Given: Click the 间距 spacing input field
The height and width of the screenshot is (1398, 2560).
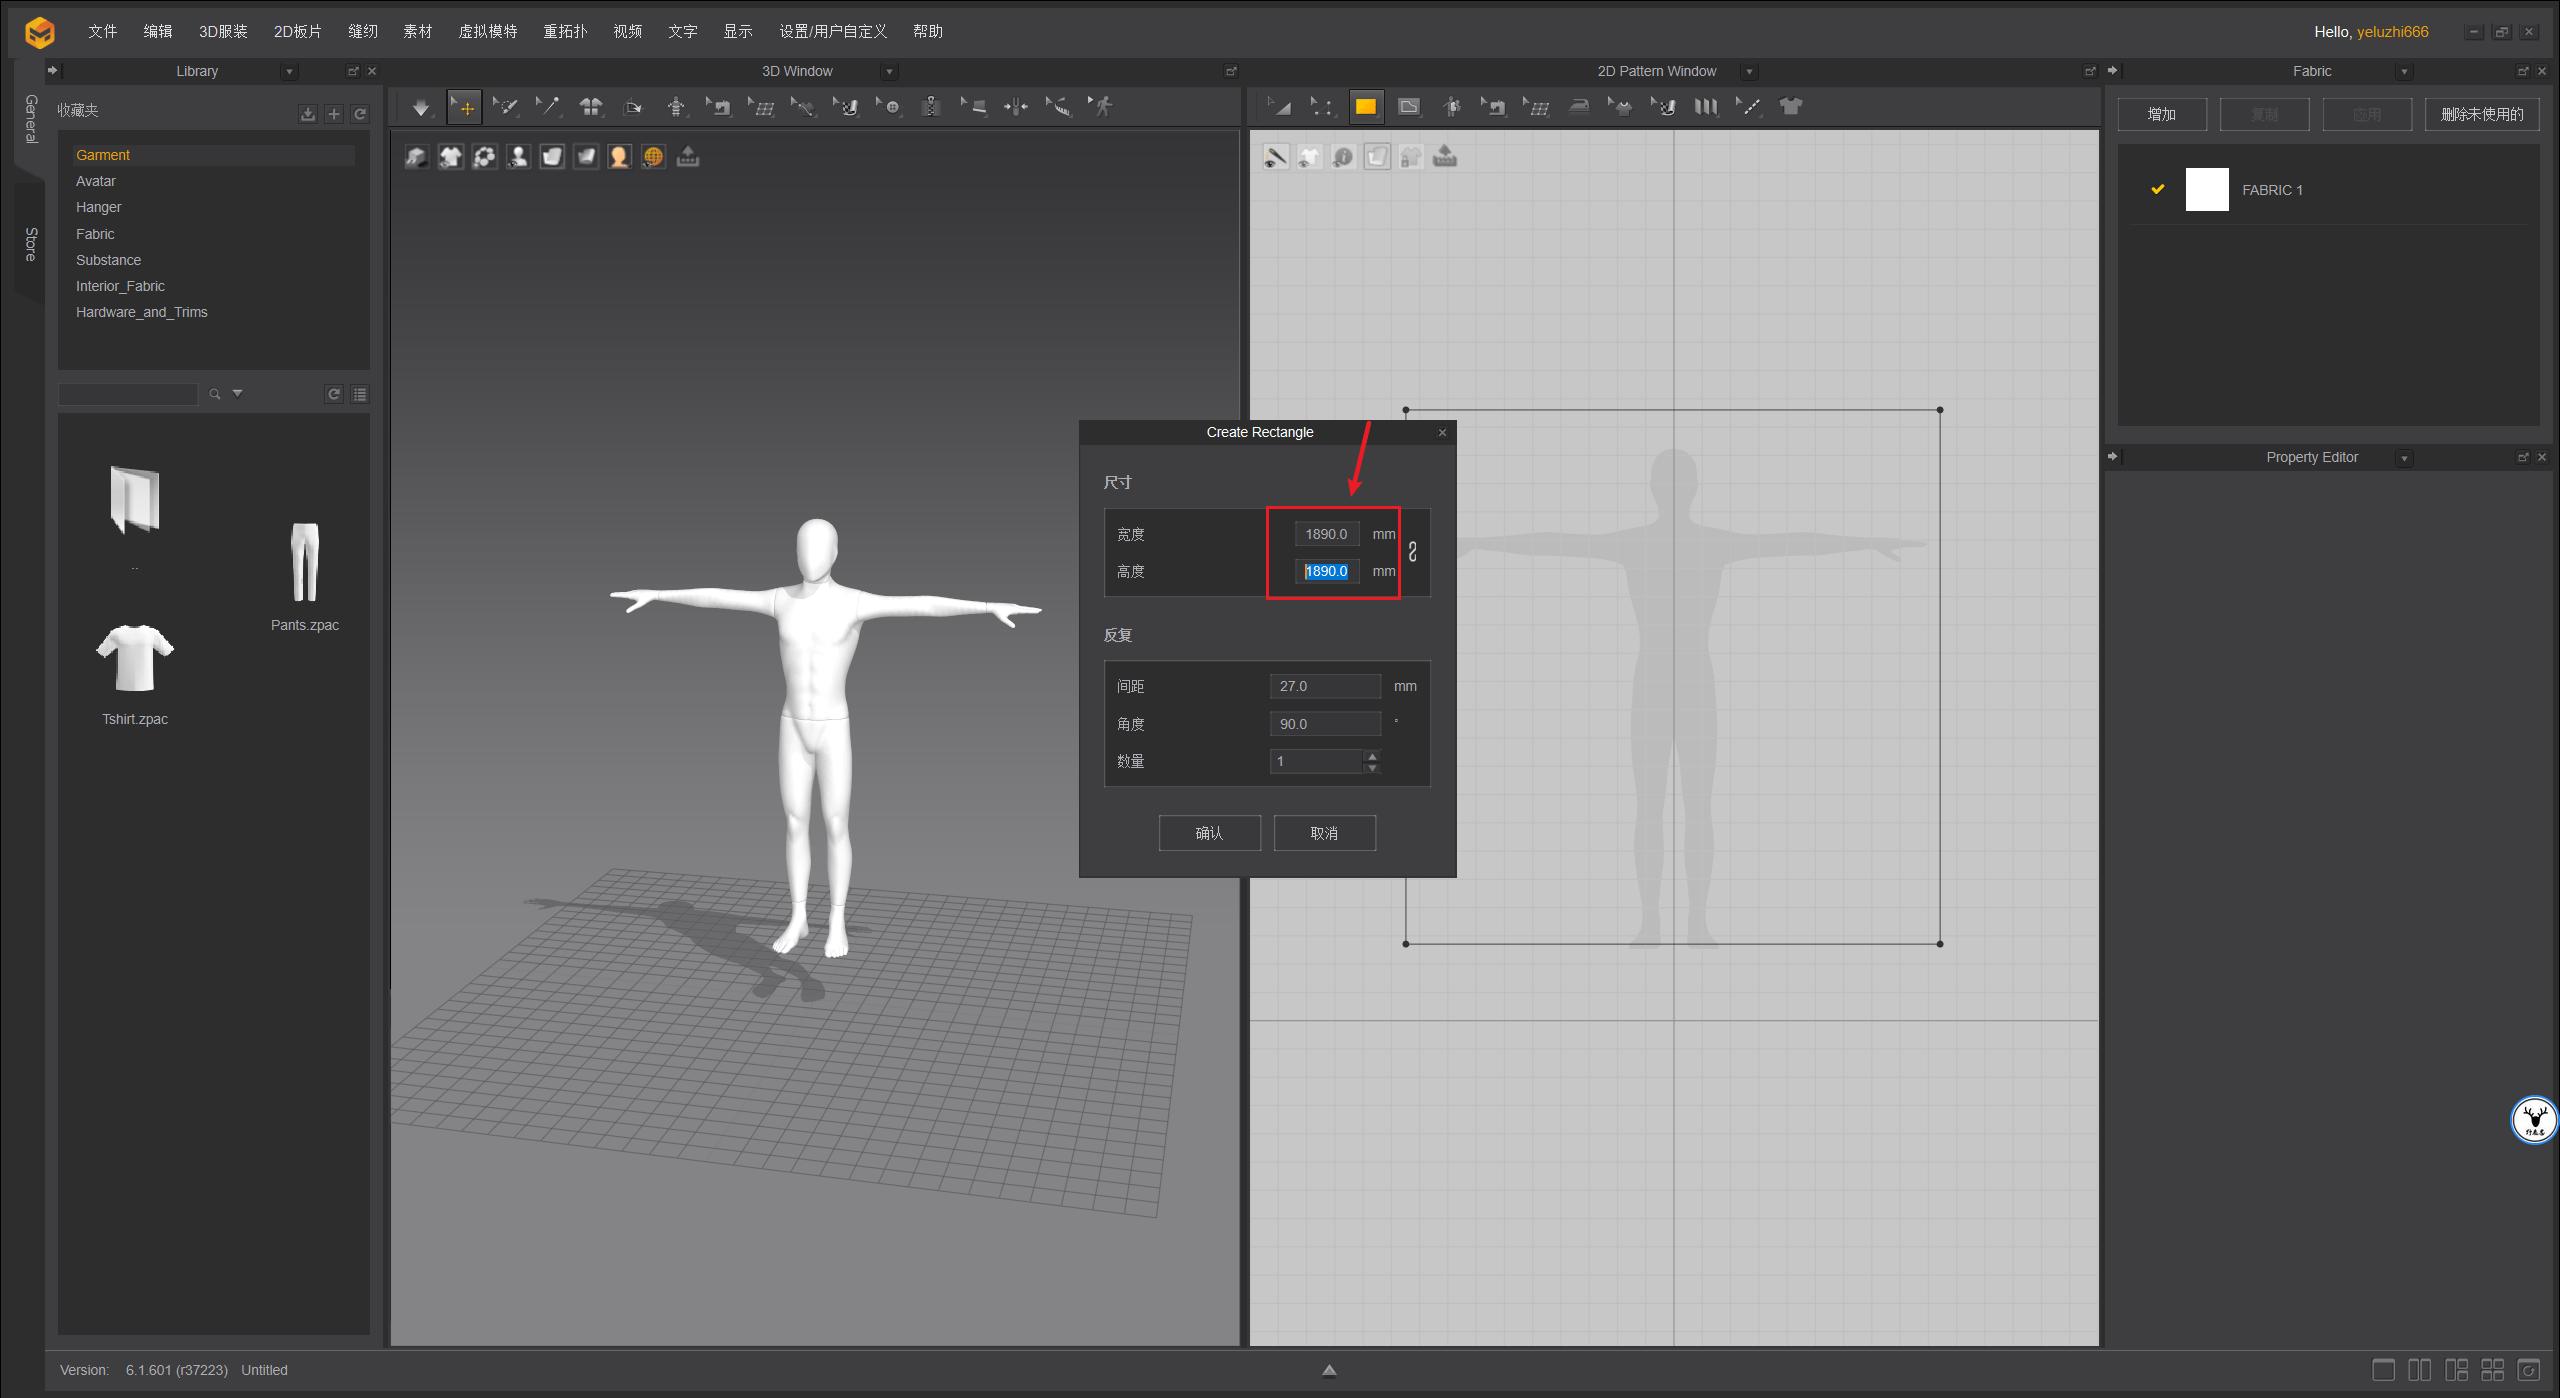Looking at the screenshot, I should pyautogui.click(x=1324, y=686).
